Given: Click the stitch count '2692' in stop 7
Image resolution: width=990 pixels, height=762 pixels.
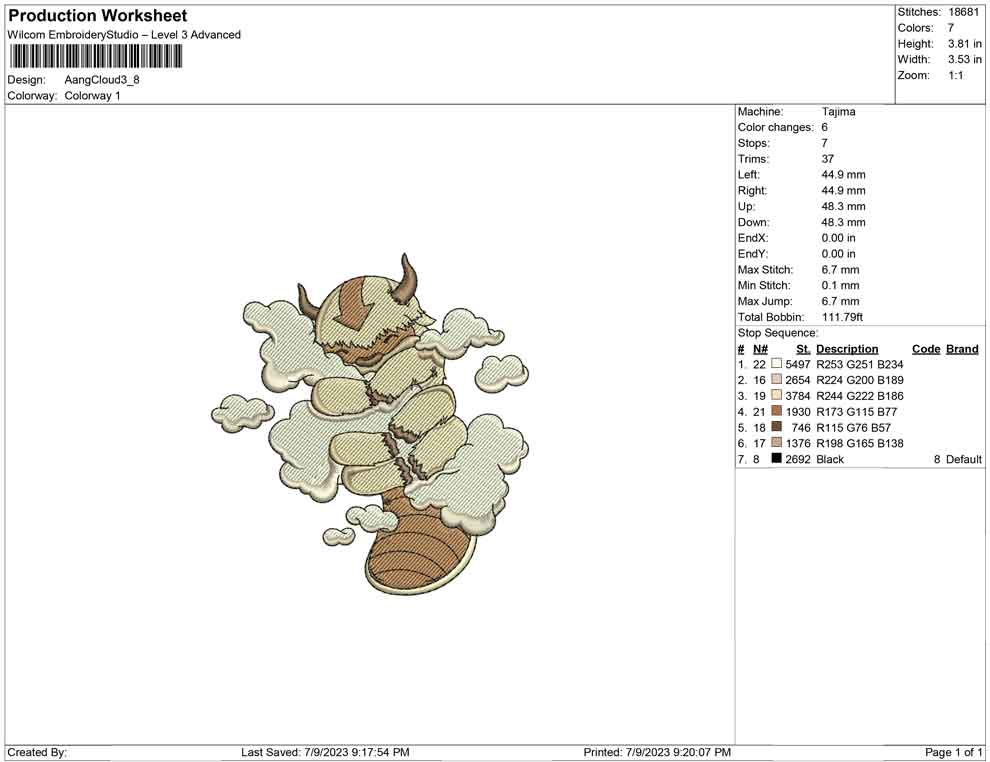Looking at the screenshot, I should coord(798,459).
